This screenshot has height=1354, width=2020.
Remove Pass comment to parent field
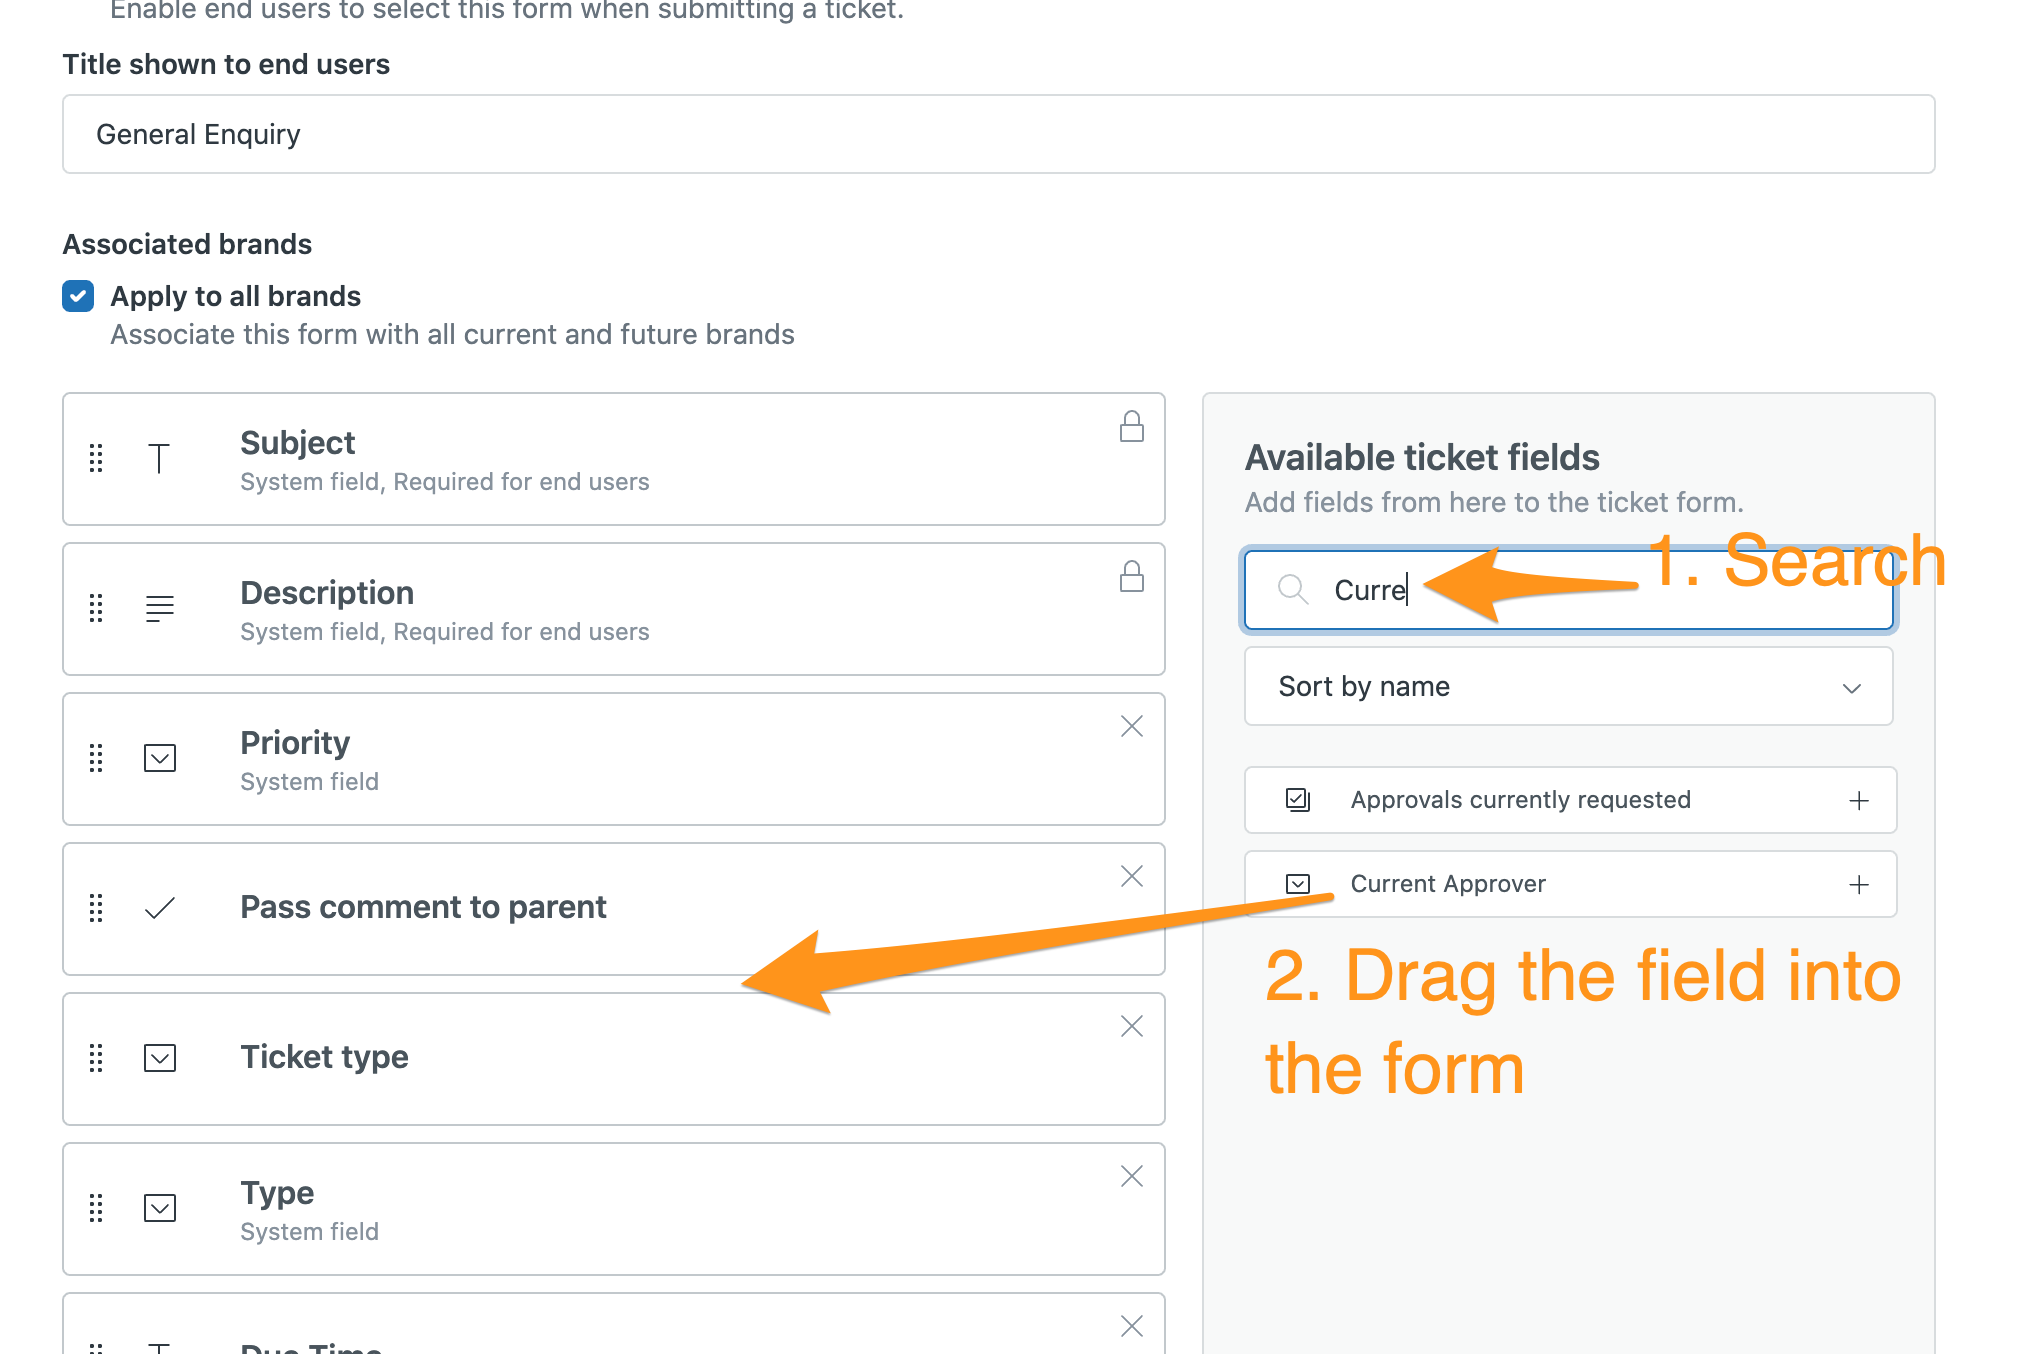tap(1131, 876)
